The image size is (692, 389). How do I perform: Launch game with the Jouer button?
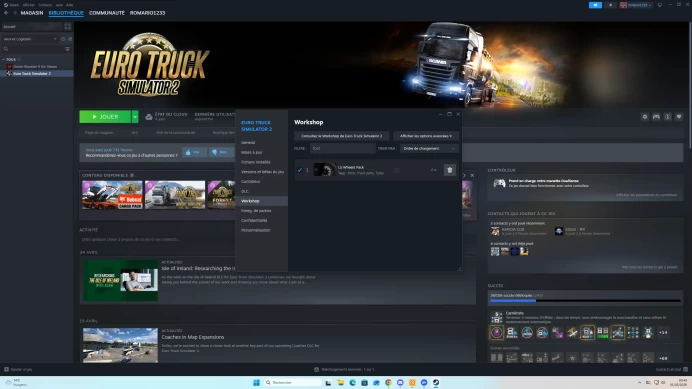(105, 117)
